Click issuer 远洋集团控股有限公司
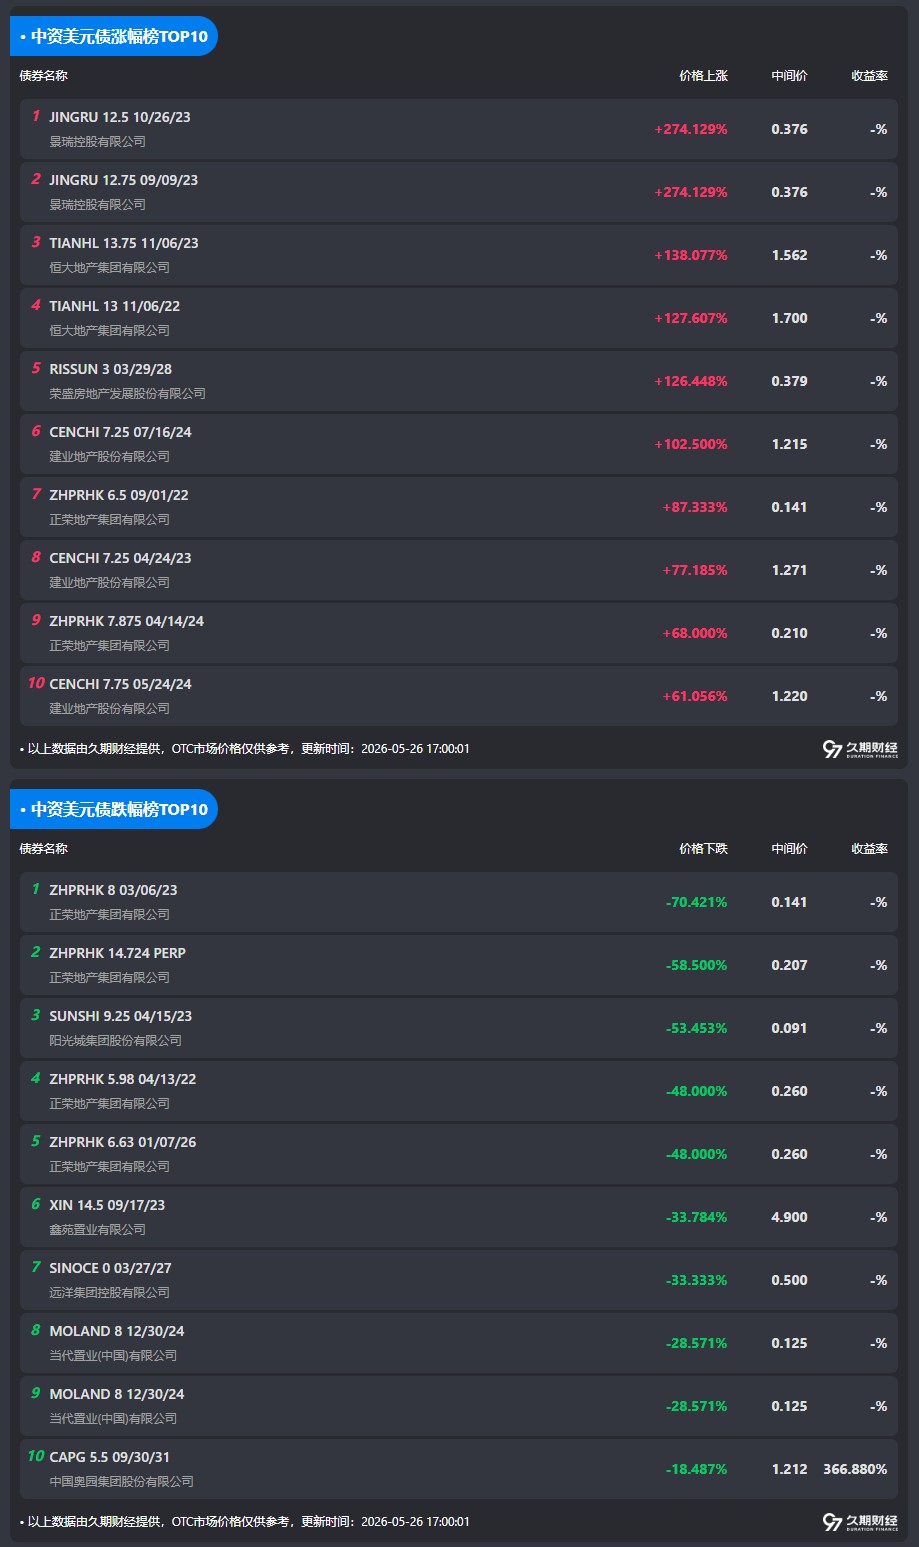 [x=110, y=1293]
